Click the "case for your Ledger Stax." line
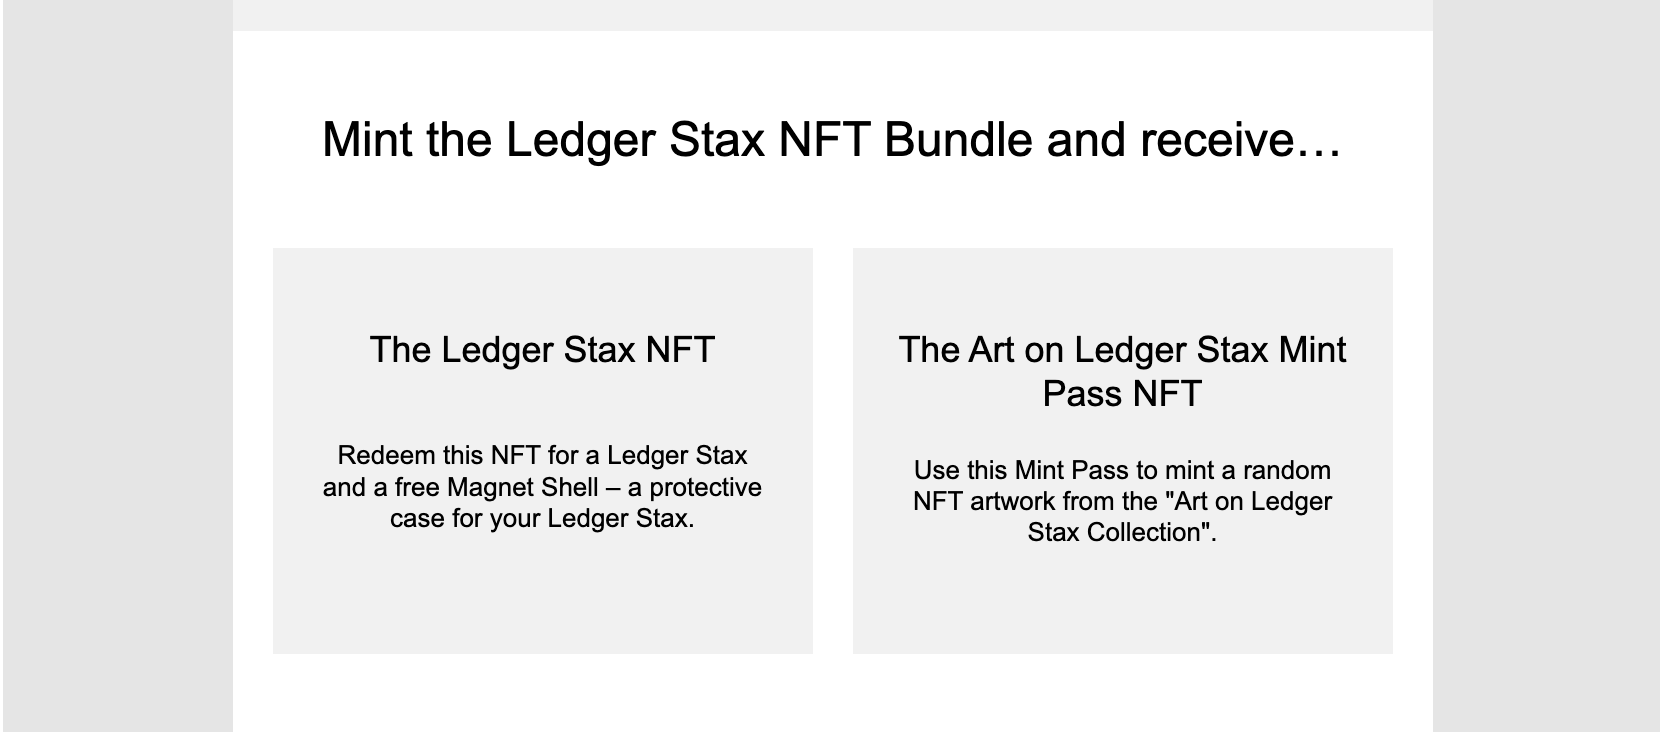 [x=542, y=519]
